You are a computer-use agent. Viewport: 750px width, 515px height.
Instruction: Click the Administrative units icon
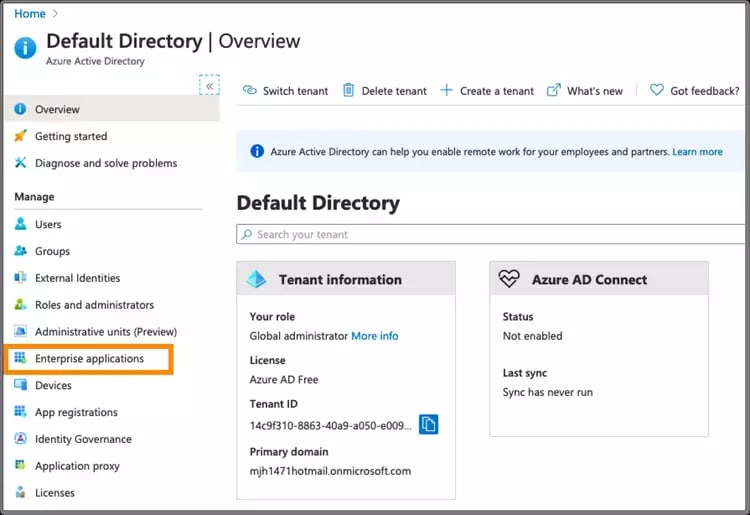click(x=20, y=331)
